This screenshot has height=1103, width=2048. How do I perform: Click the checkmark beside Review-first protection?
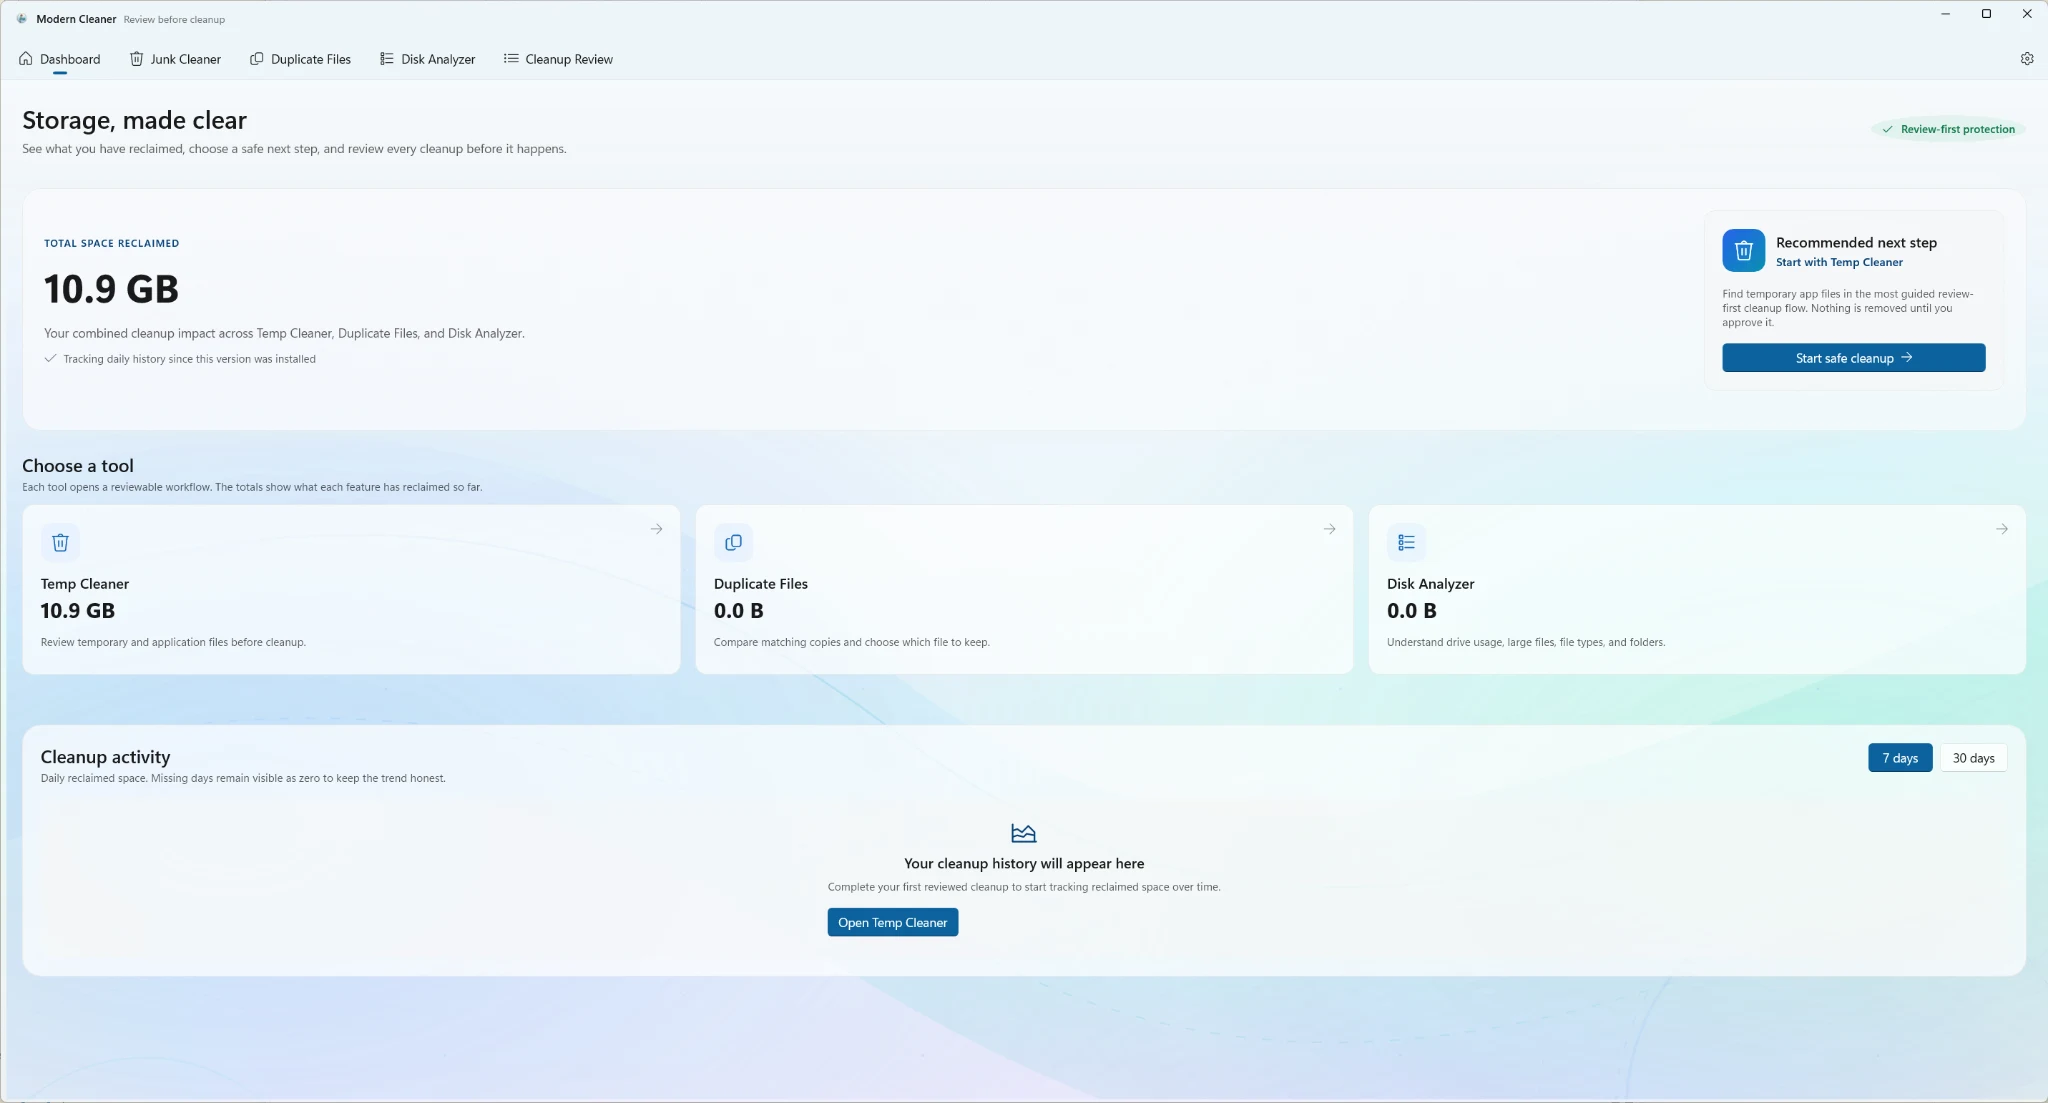point(1887,129)
